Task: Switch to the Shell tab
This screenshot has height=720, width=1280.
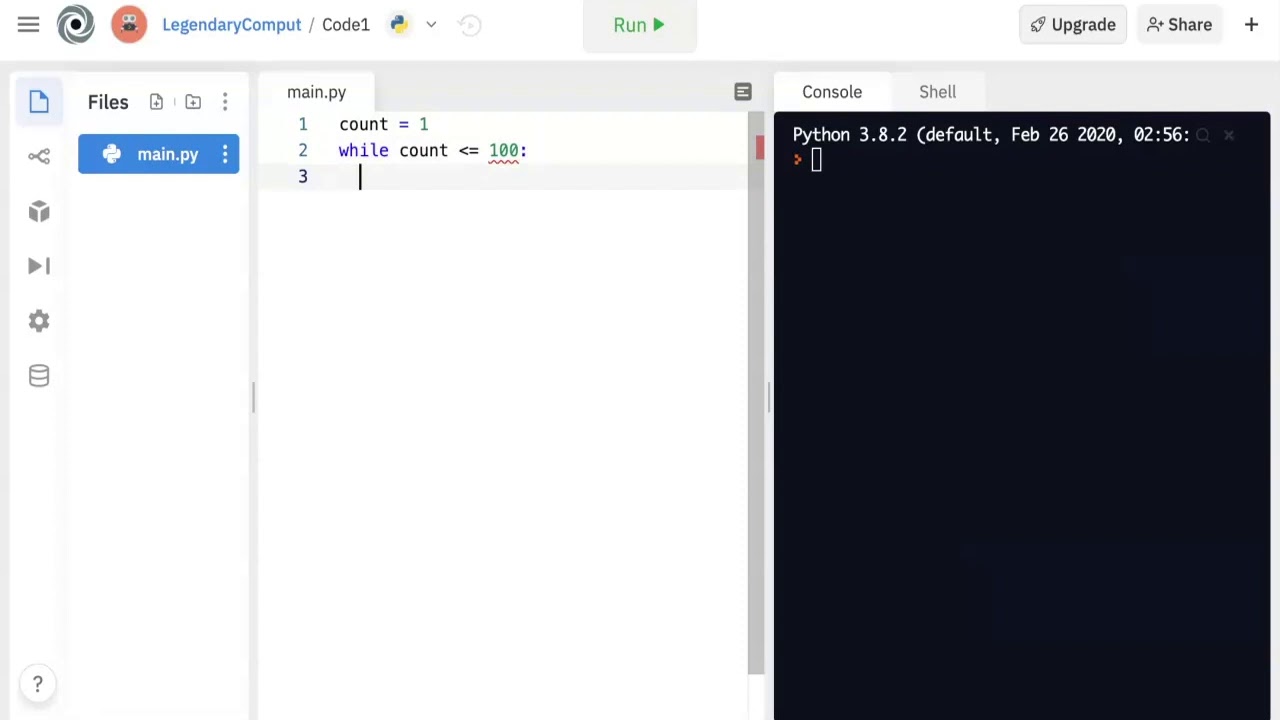Action: pyautogui.click(x=938, y=92)
